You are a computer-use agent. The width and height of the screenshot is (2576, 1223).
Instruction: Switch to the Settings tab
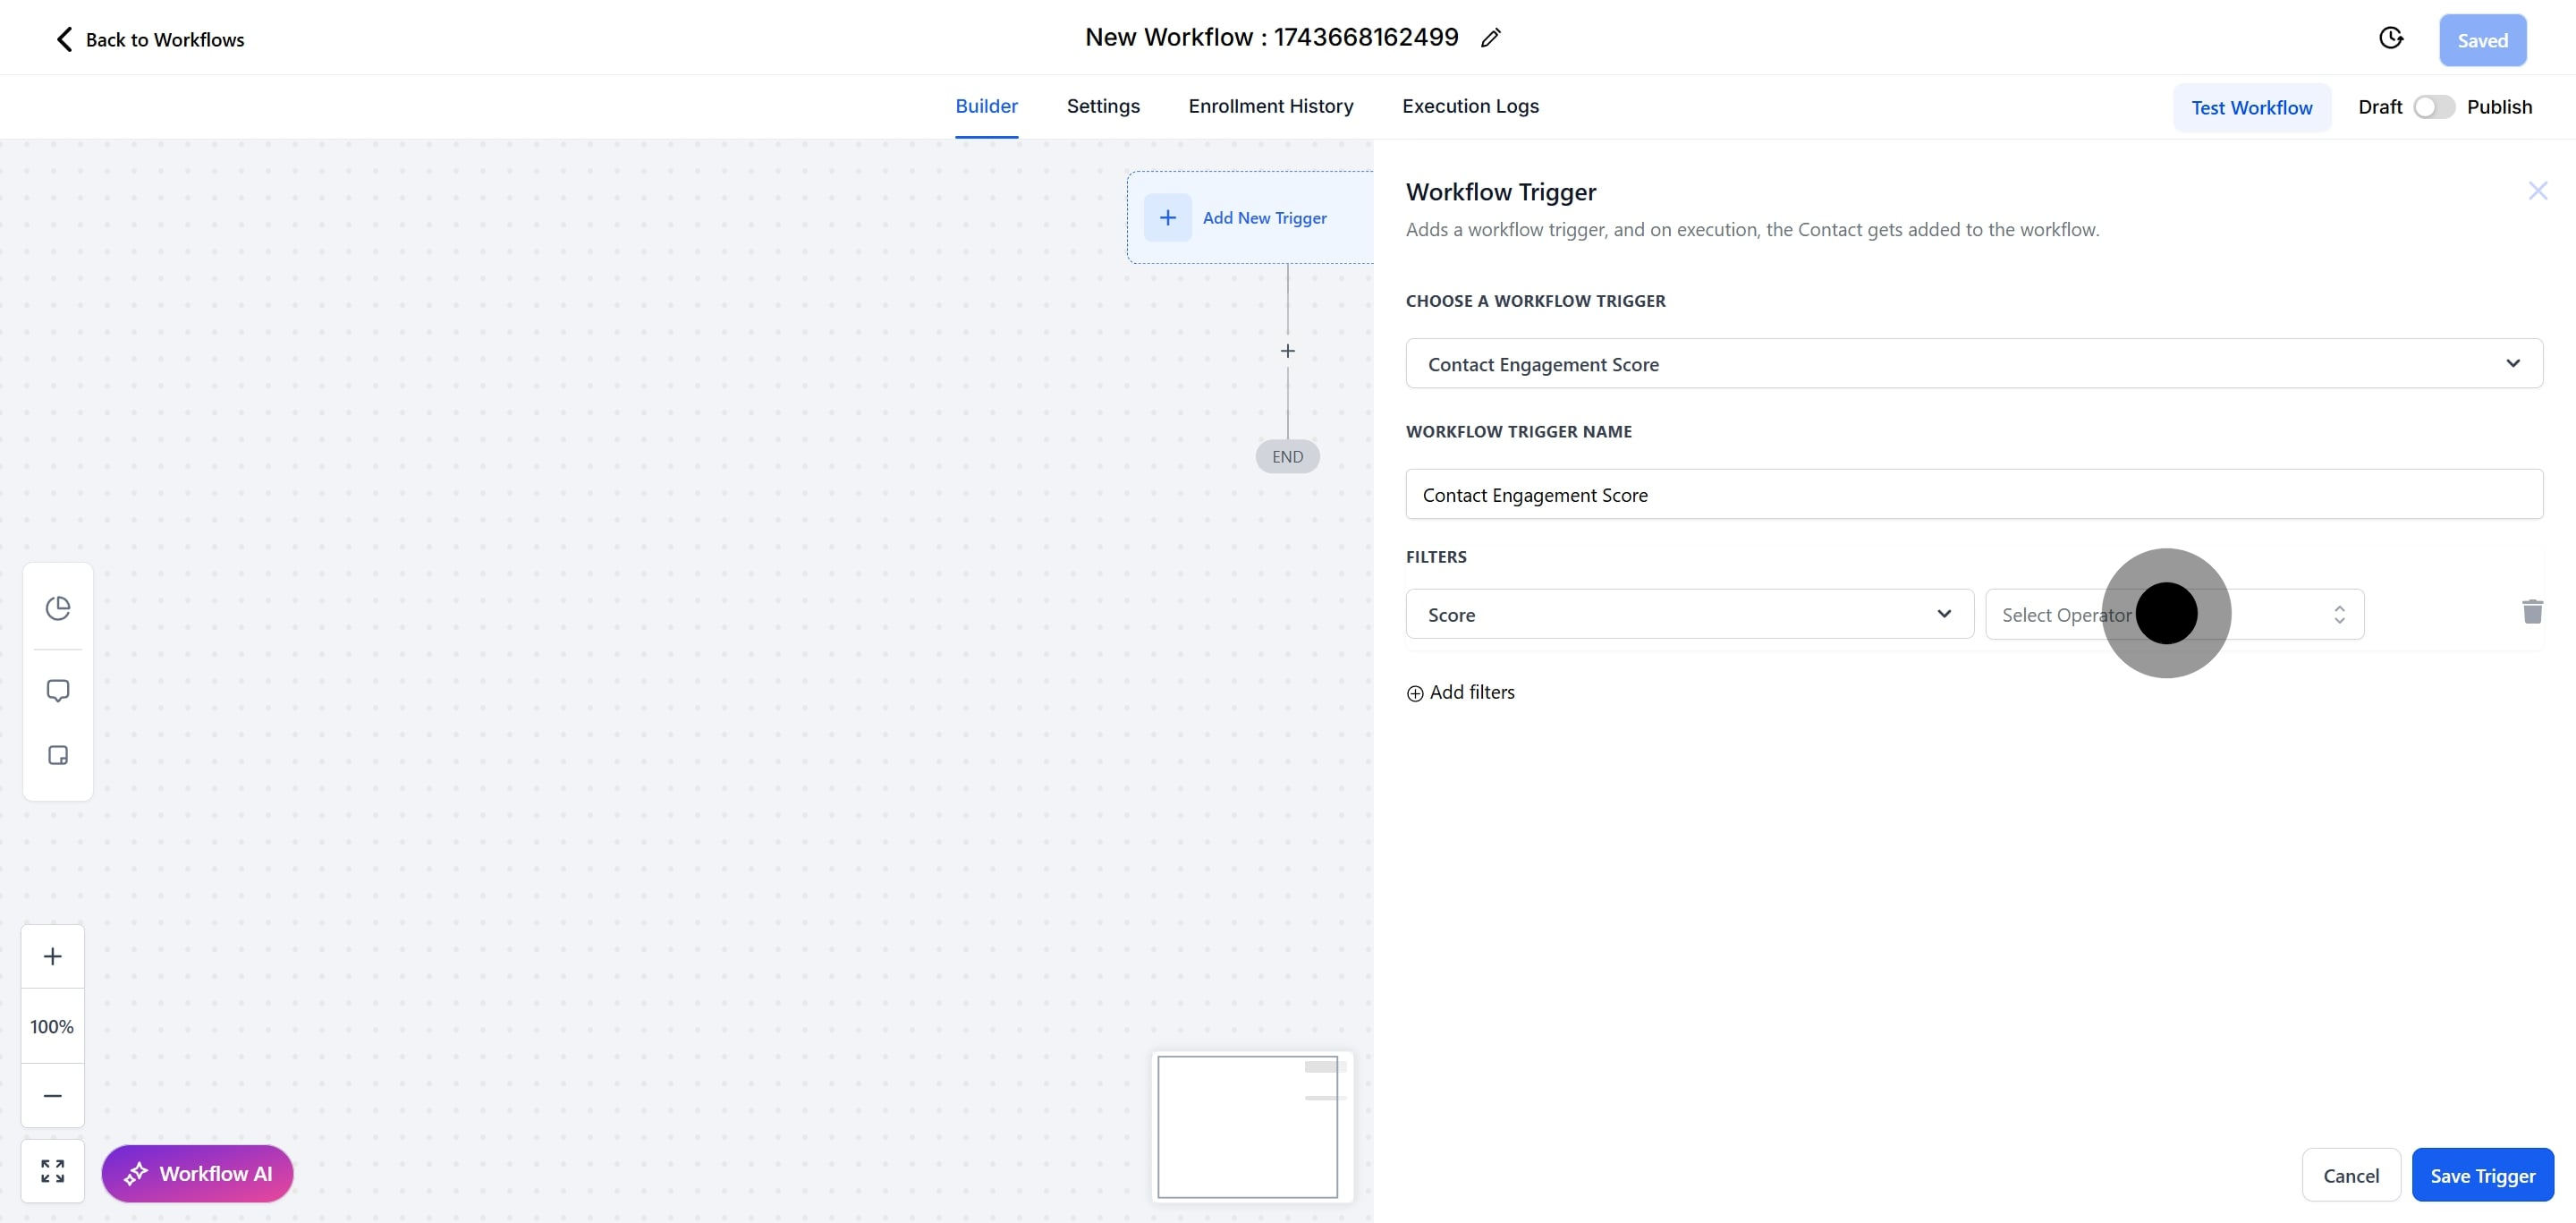point(1102,106)
